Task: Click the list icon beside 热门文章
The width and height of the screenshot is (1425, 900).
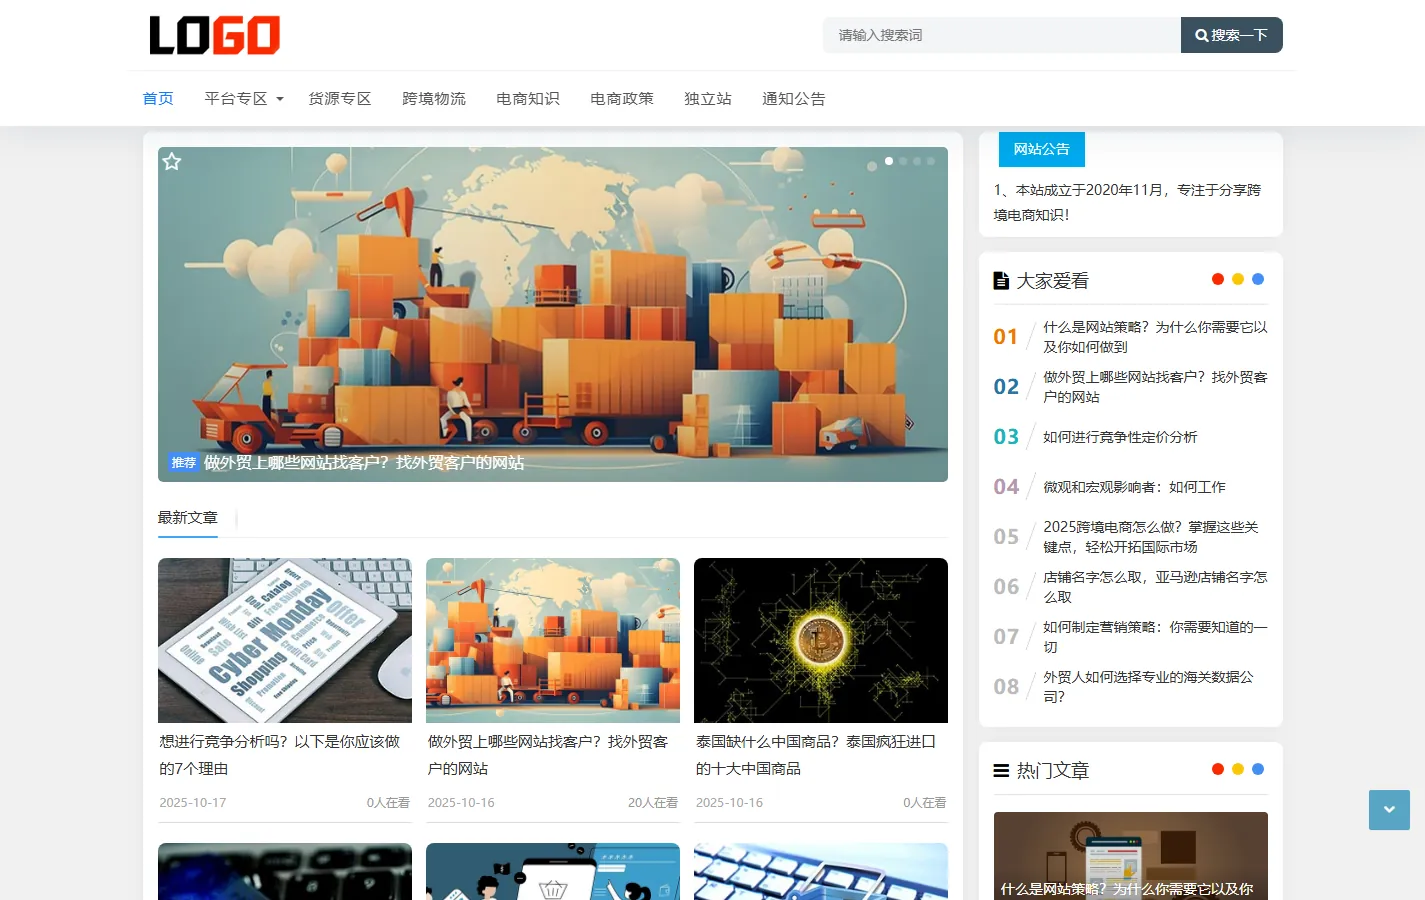Action: pyautogui.click(x=1001, y=771)
